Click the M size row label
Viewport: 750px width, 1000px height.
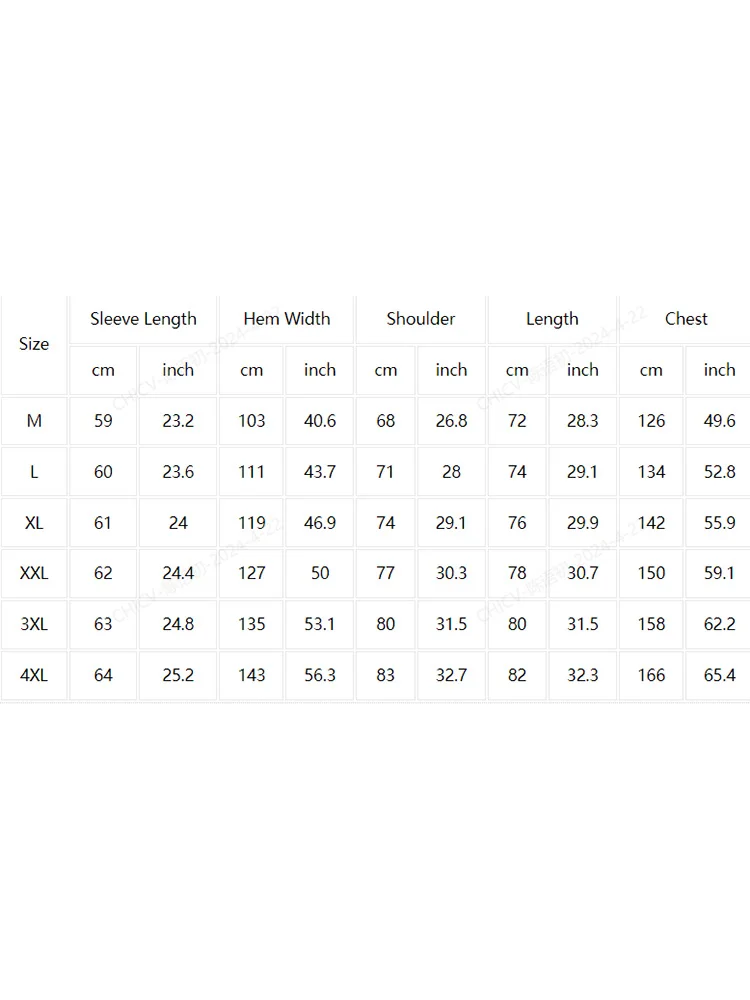point(34,421)
